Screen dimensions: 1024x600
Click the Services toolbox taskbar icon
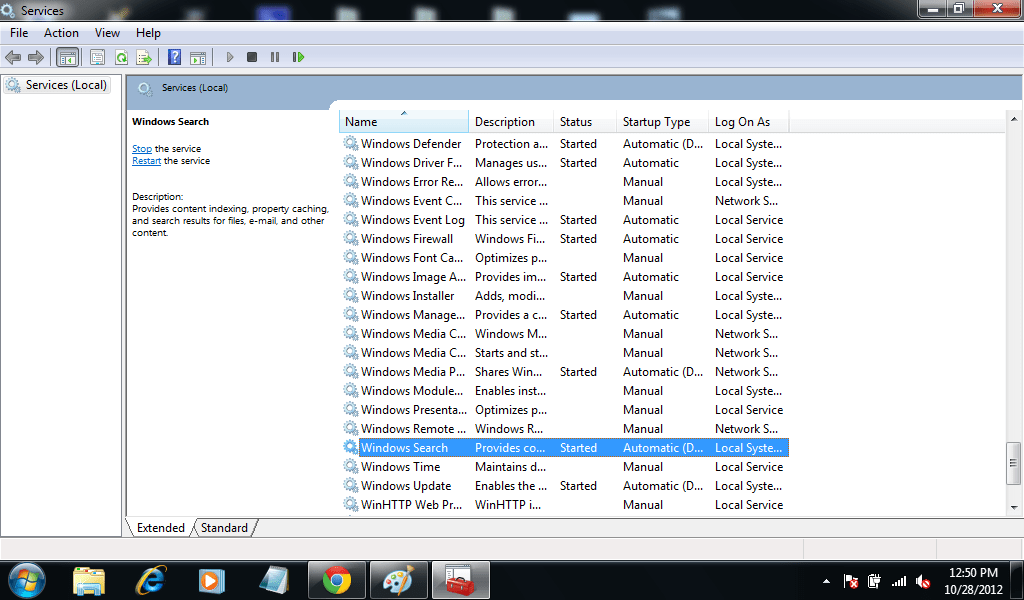(460, 580)
